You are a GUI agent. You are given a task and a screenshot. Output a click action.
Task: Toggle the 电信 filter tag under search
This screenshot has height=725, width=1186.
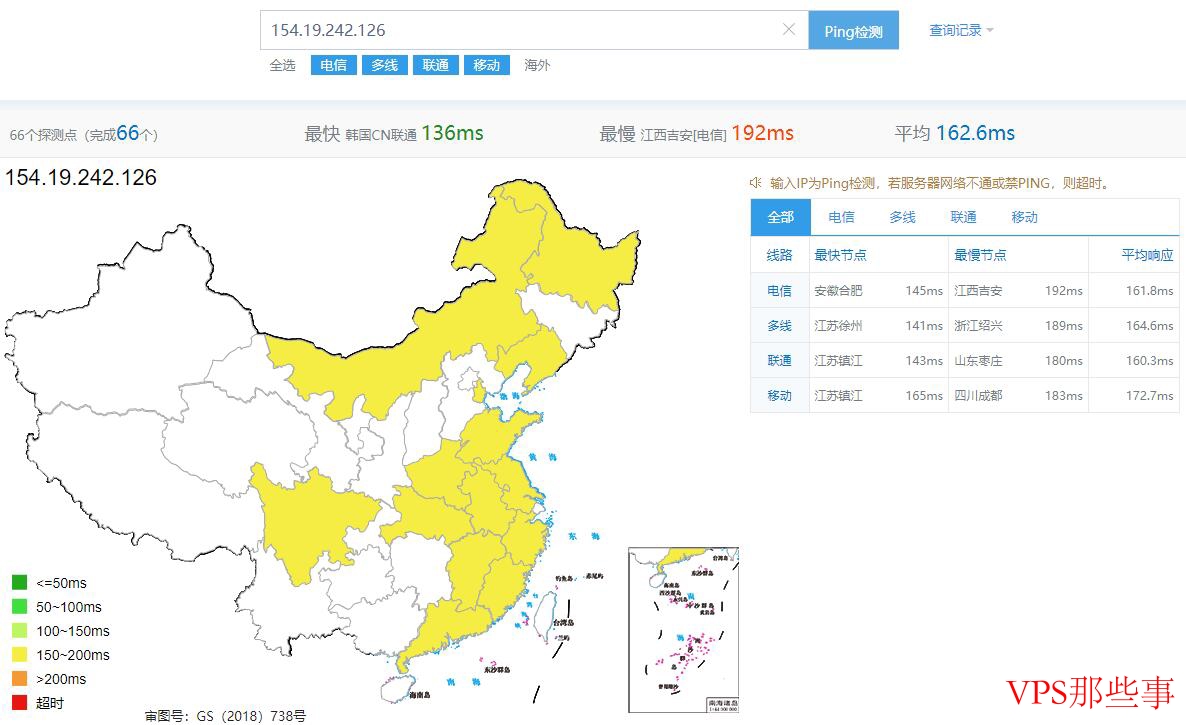point(334,65)
